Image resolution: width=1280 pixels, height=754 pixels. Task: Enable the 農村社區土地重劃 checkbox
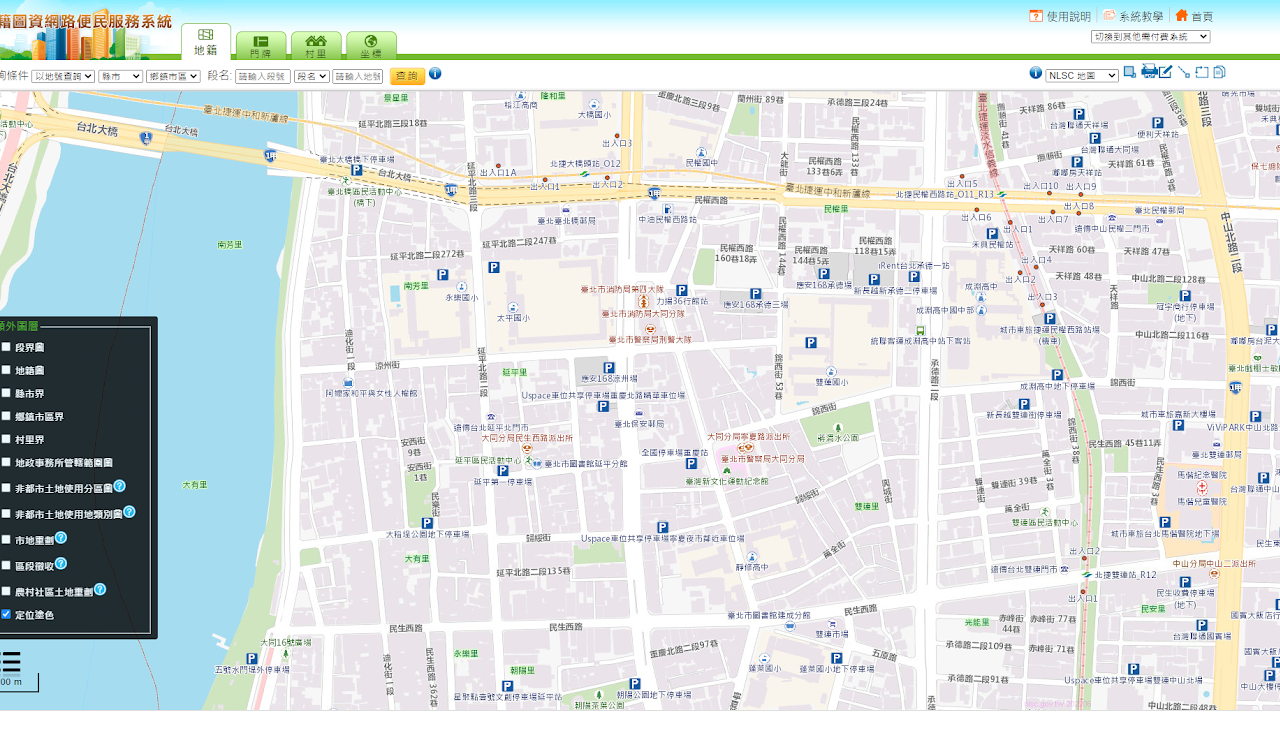click(x=6, y=592)
